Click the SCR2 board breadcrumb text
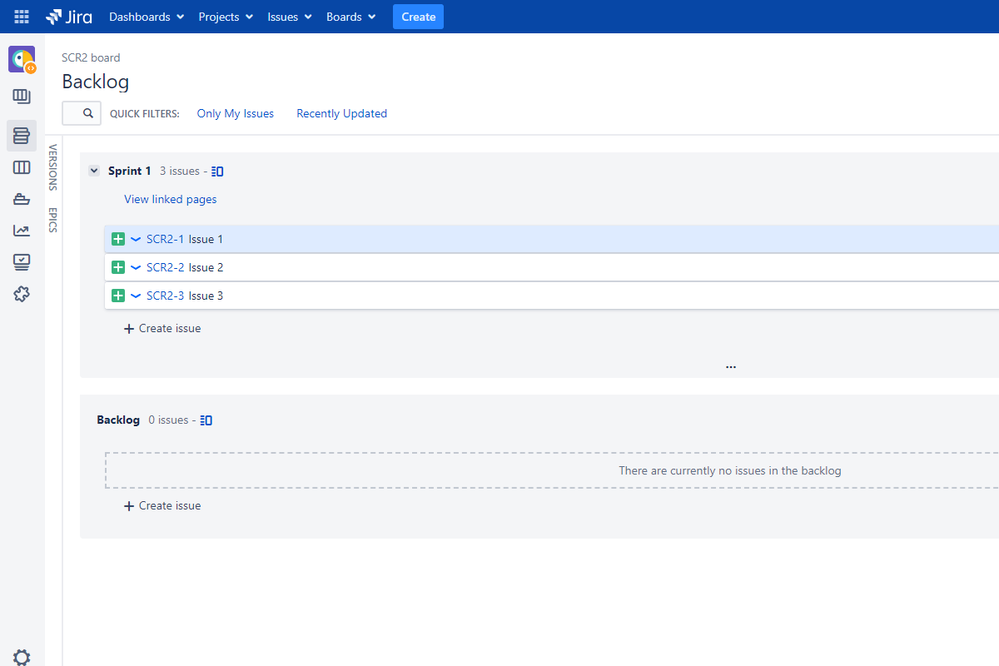 pyautogui.click(x=90, y=57)
